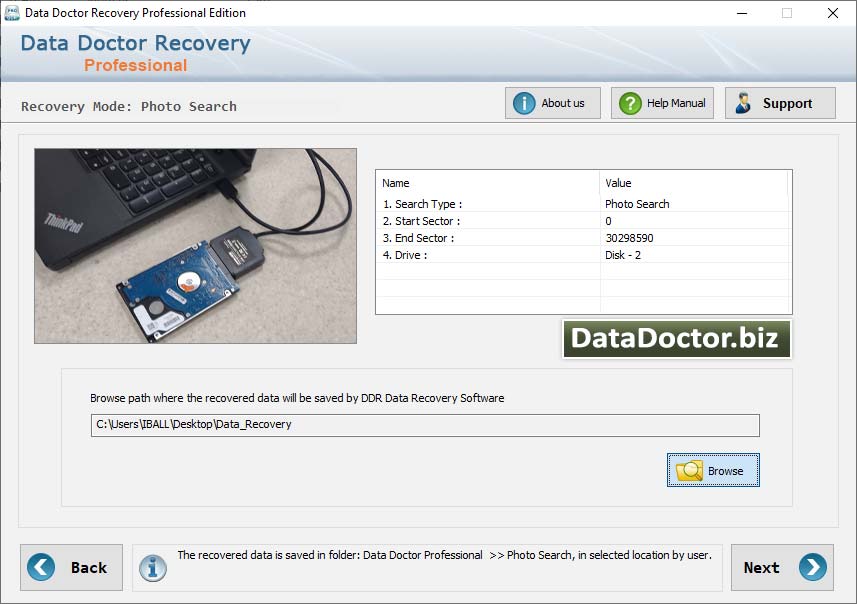This screenshot has height=604, width=857.
Task: Click Browse to choose a save folder
Action: (713, 470)
